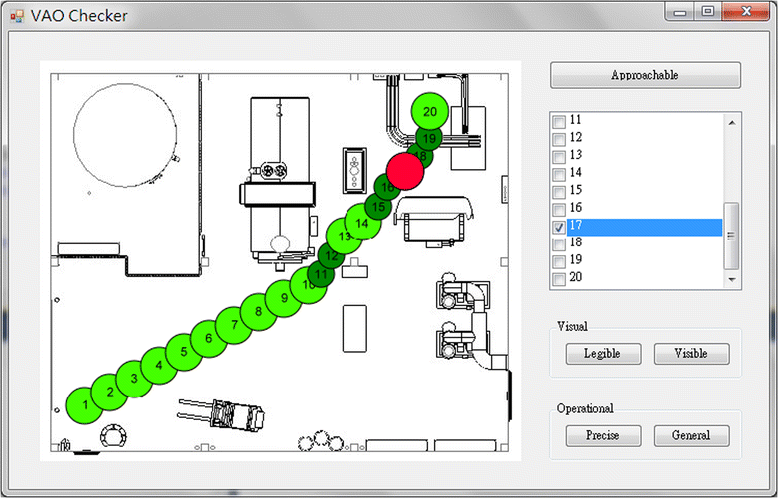Click the VAO Checker title bar icon

point(17,16)
